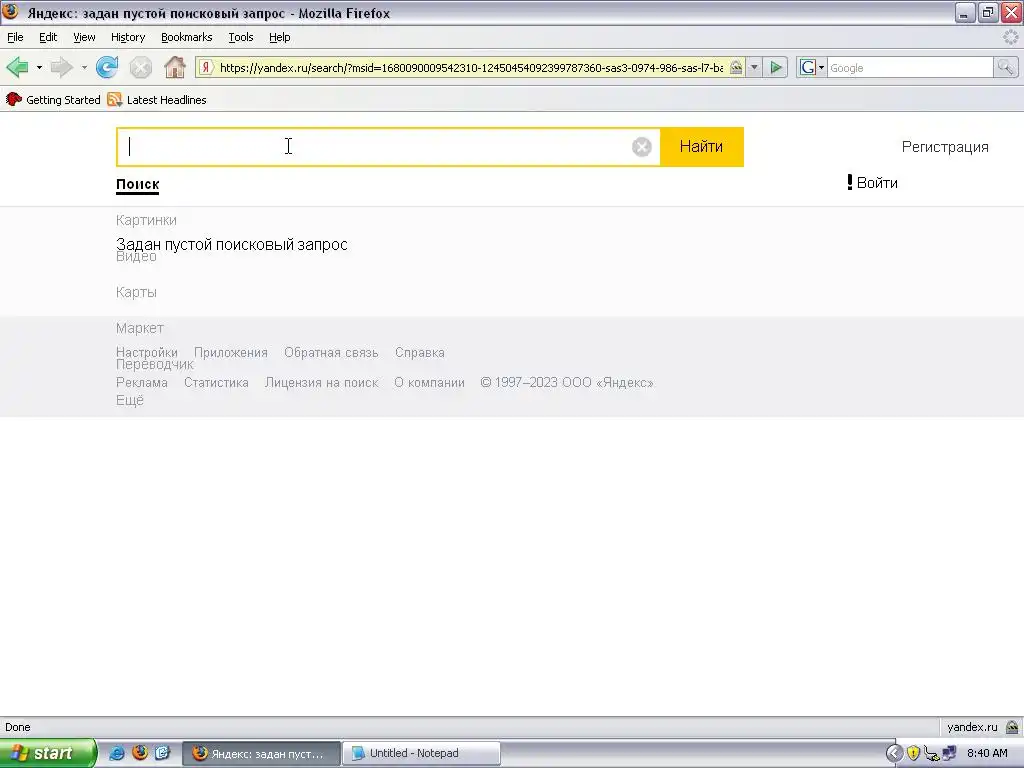Image resolution: width=1024 pixels, height=768 pixels.
Task: Click the Google toolbar search box
Action: [x=910, y=67]
